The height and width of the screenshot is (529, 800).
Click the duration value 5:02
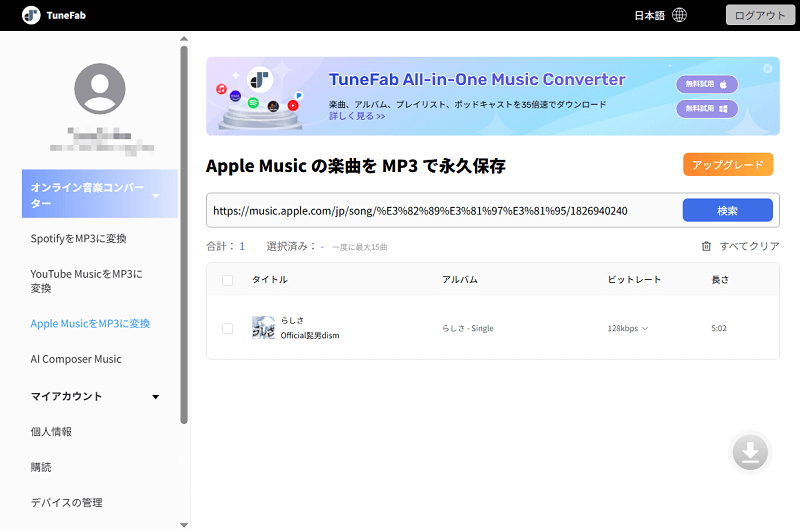click(x=719, y=329)
